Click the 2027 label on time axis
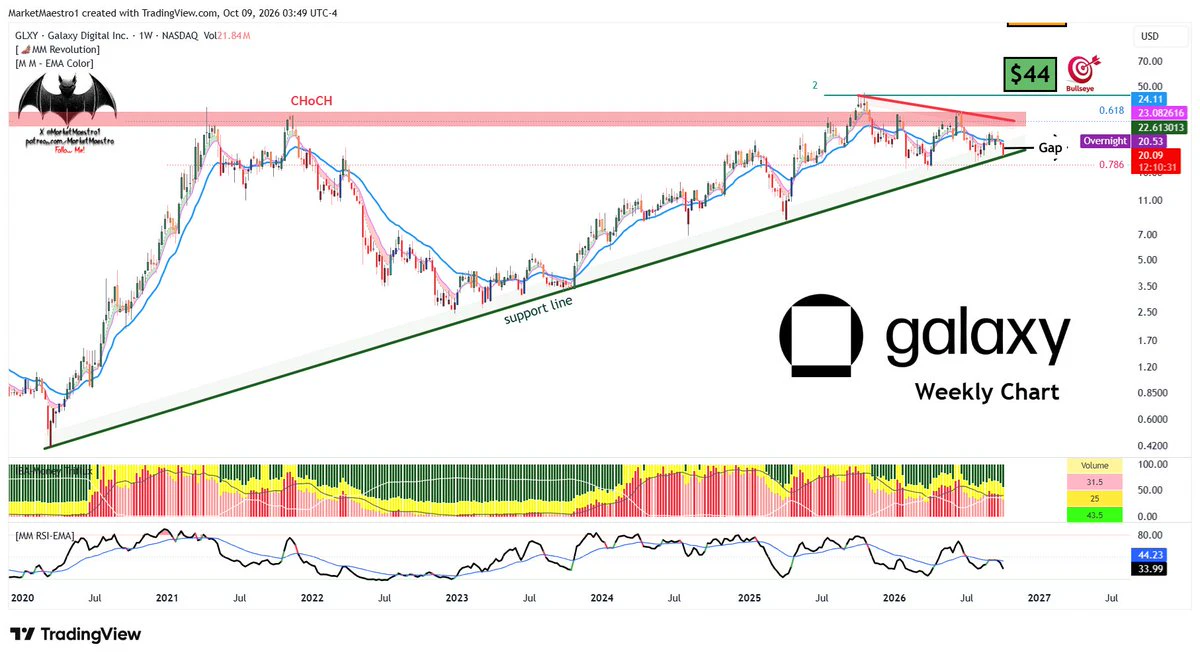 coord(1039,598)
